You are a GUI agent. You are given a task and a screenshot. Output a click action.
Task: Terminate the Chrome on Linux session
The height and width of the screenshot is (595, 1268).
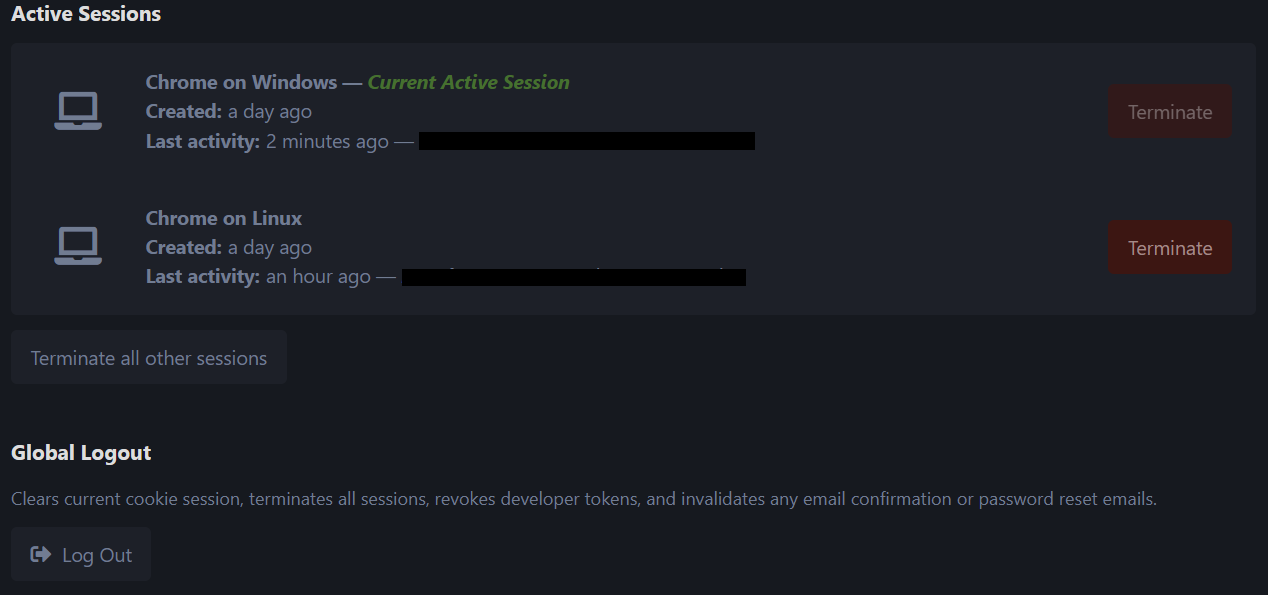click(1170, 248)
